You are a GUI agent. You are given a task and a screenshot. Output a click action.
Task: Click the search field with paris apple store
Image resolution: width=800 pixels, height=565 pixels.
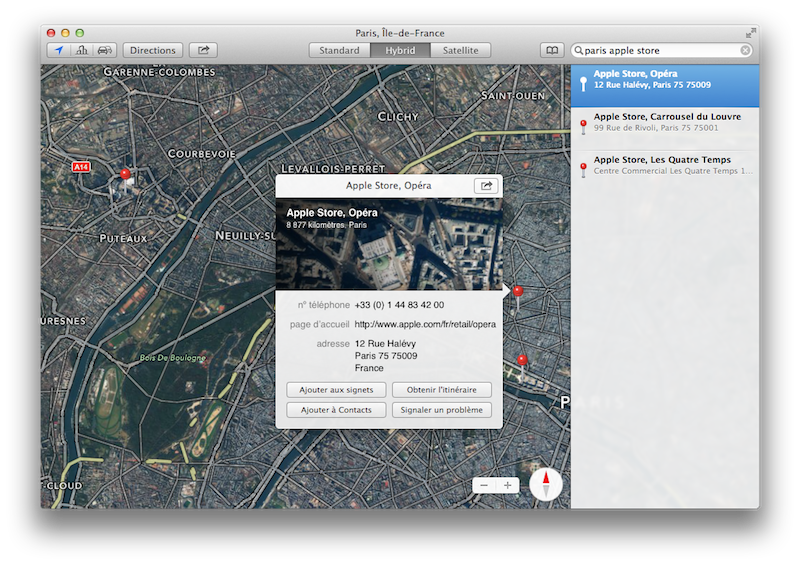(661, 50)
